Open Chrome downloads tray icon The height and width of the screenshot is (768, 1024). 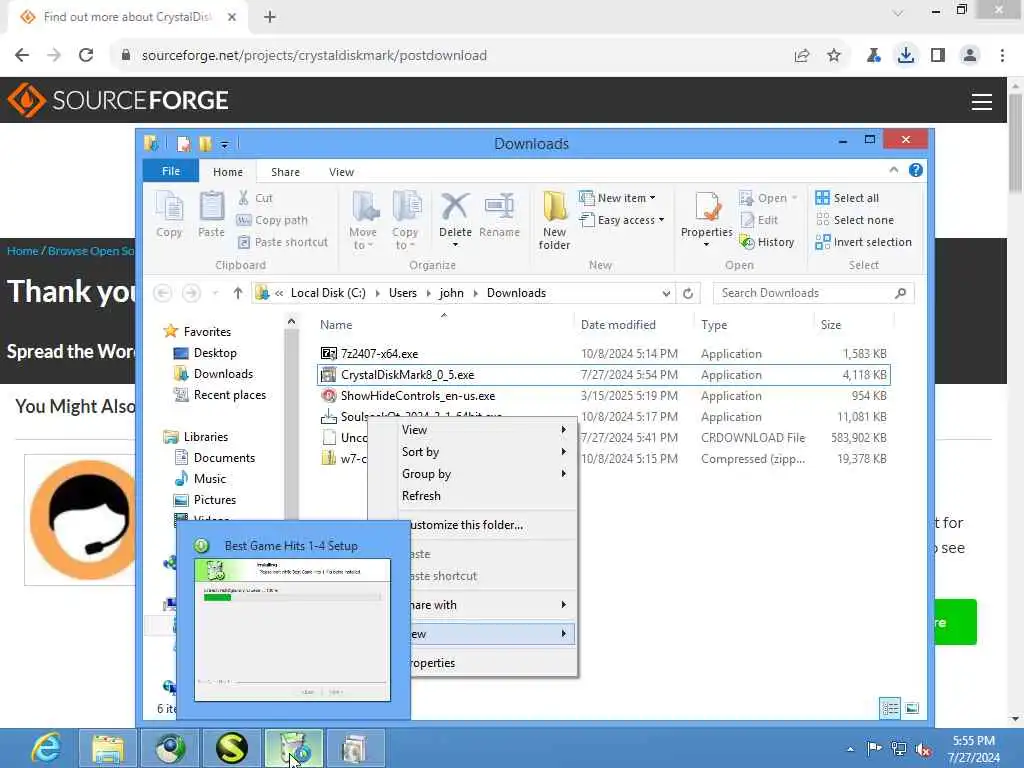coord(905,56)
